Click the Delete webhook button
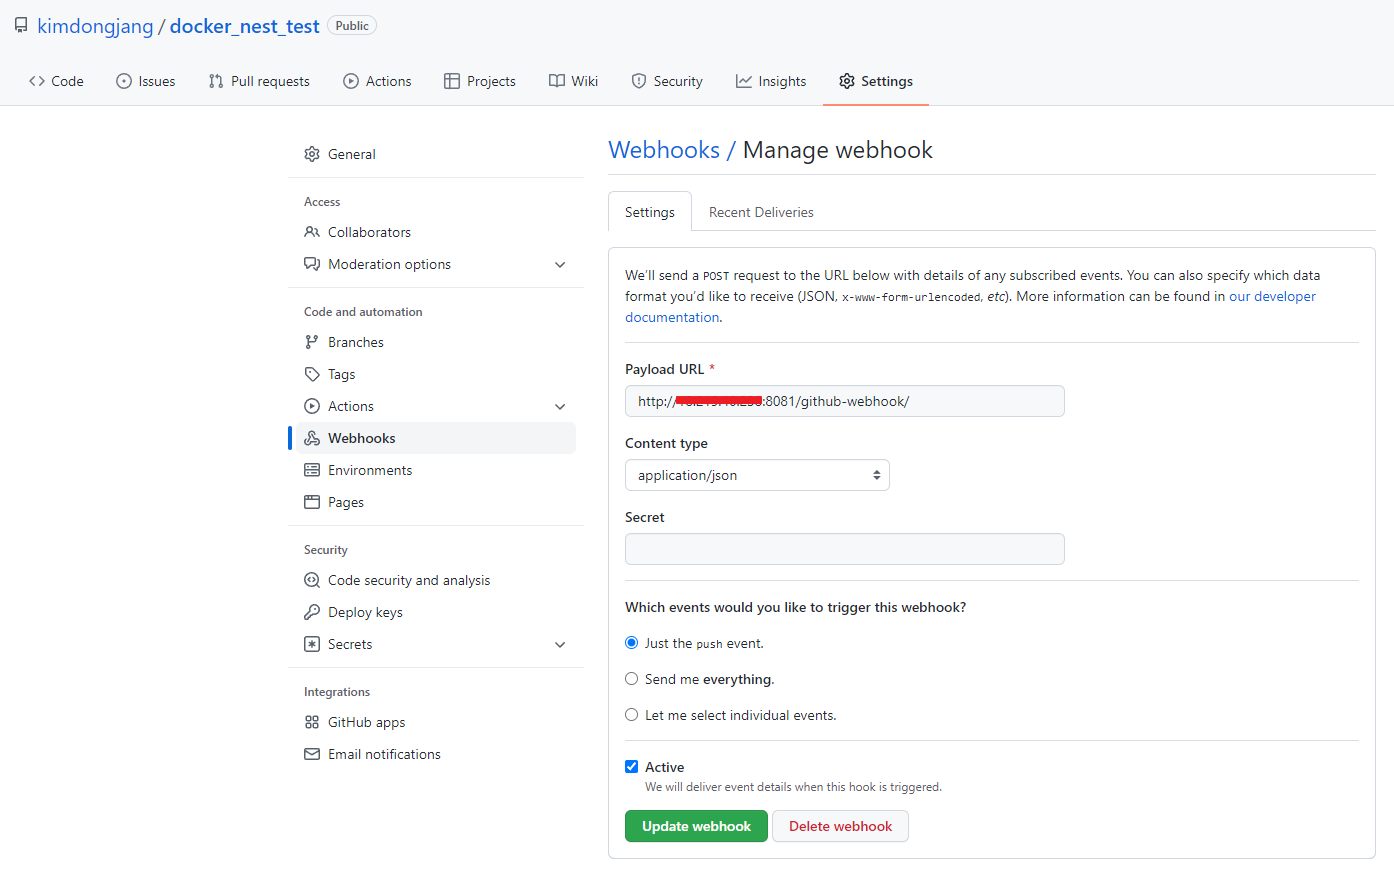The width and height of the screenshot is (1394, 876). [x=840, y=826]
